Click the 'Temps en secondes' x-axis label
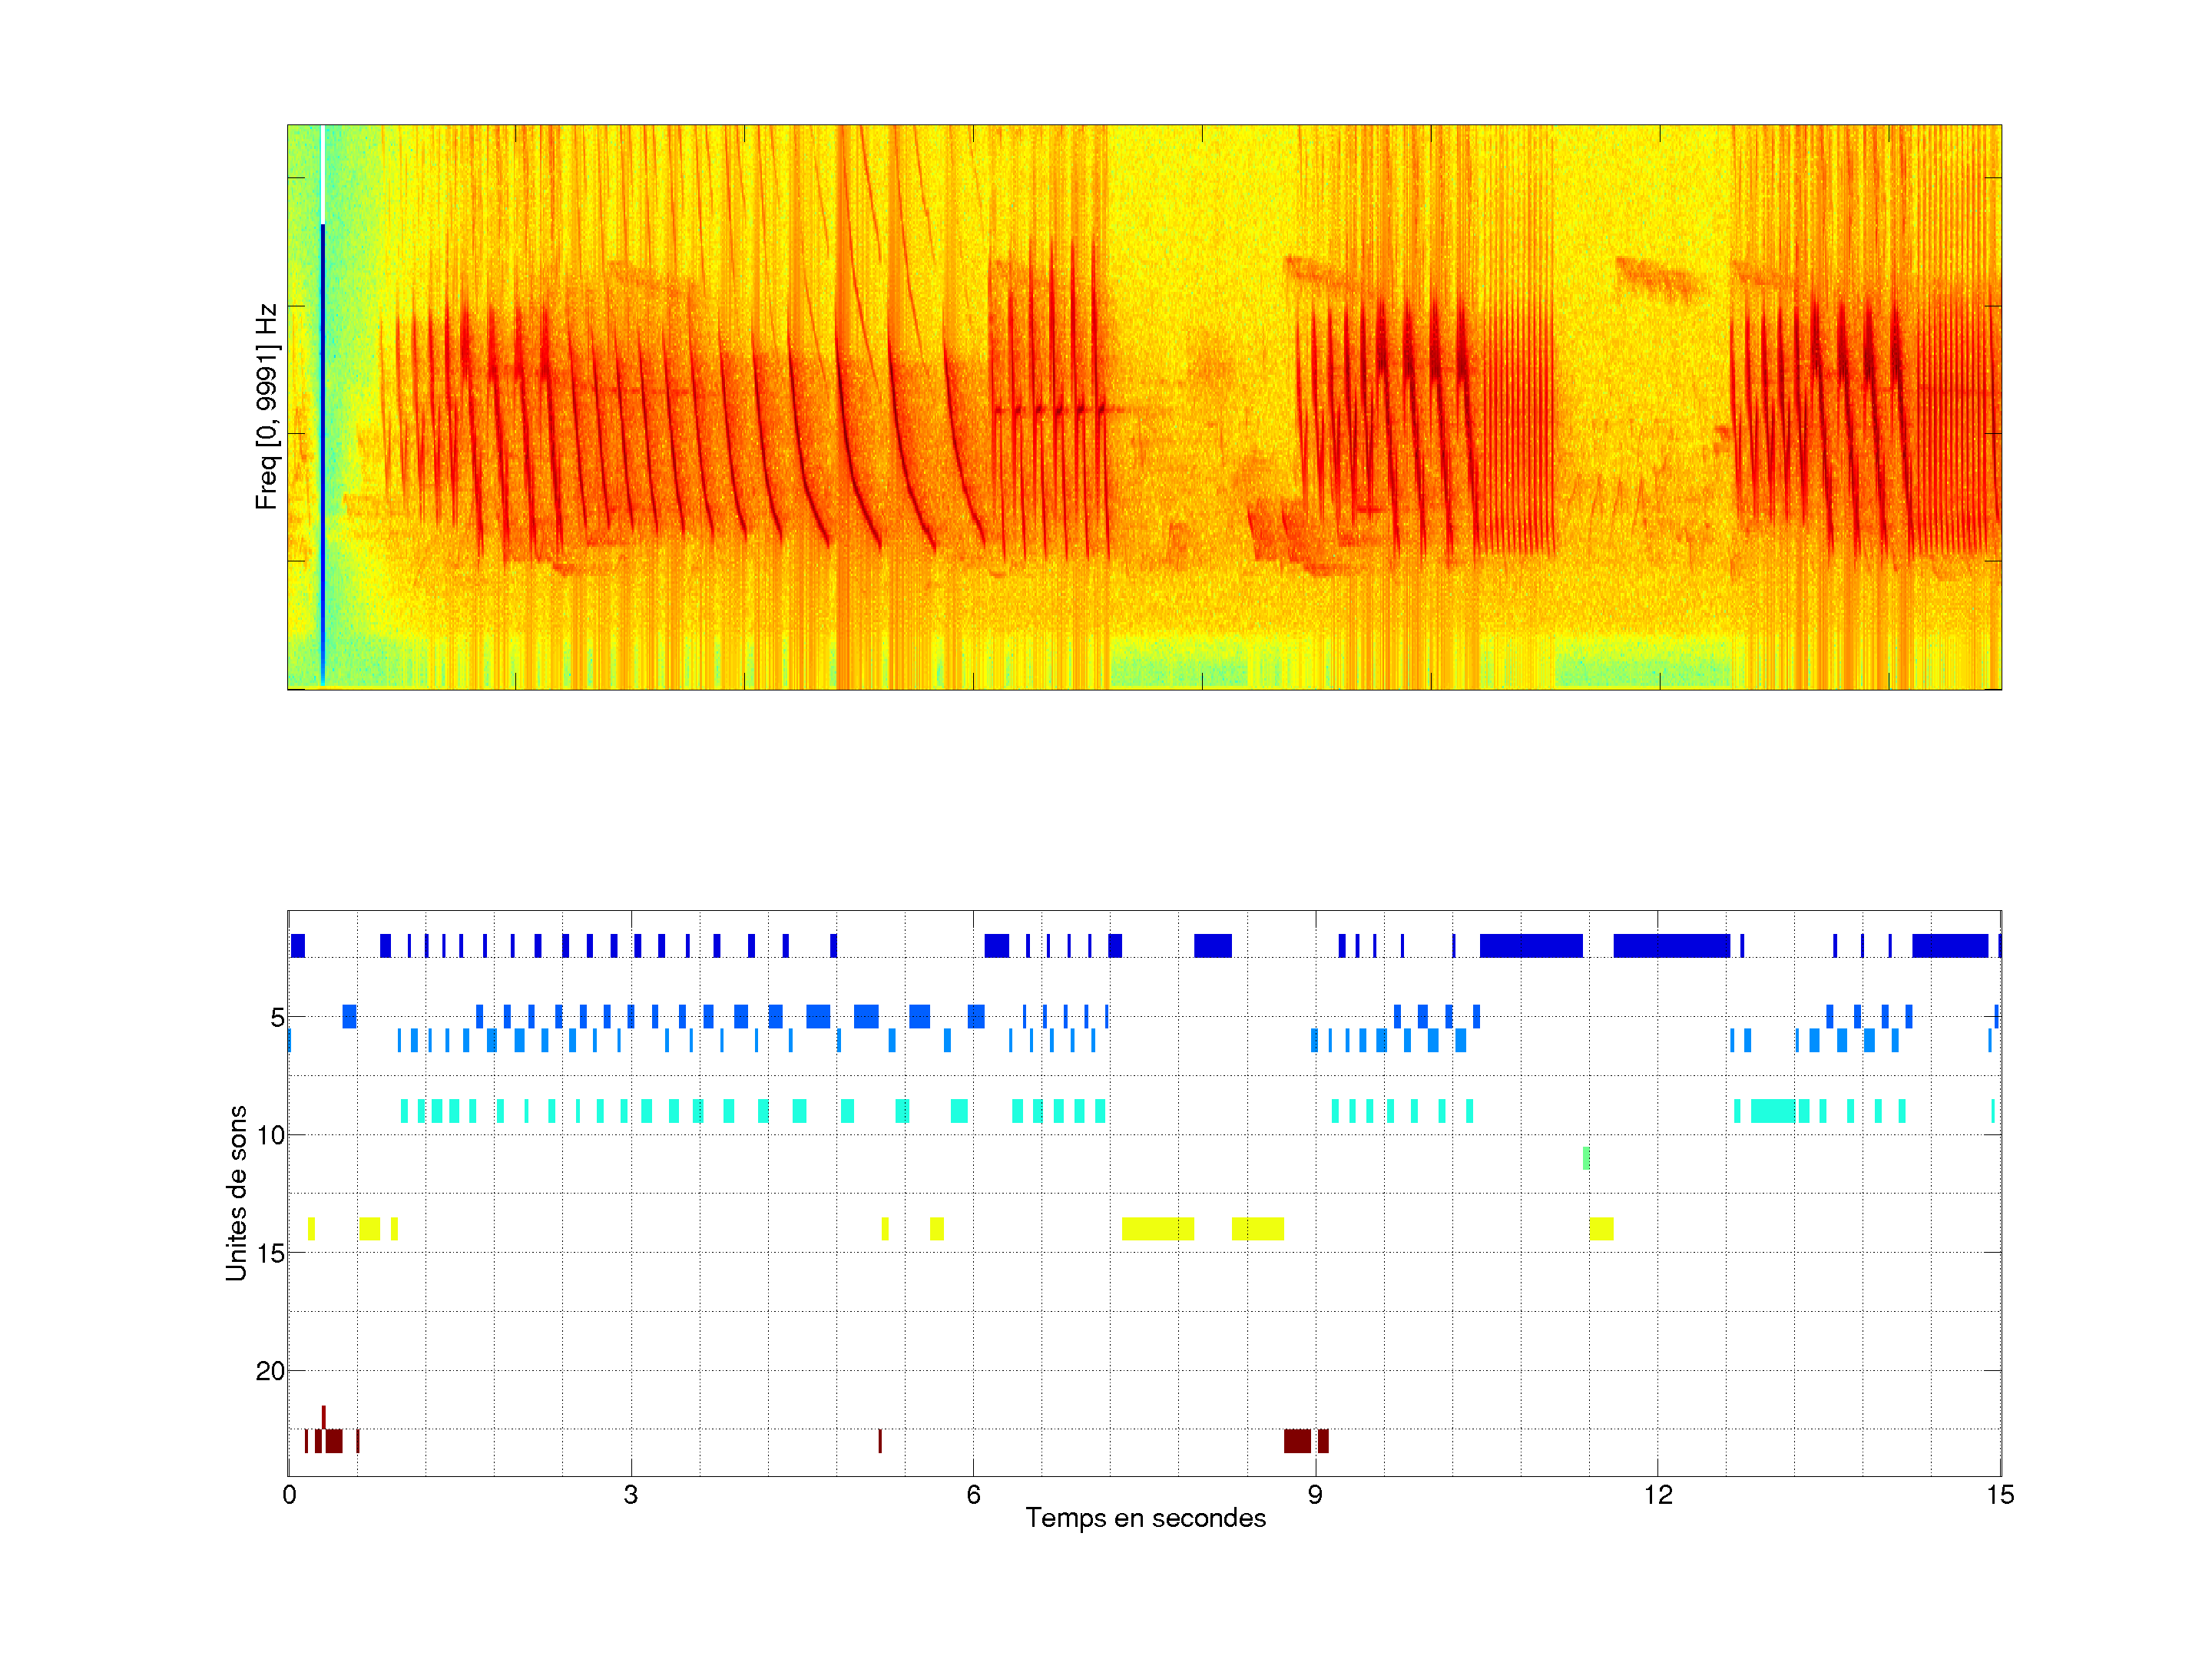 (1145, 1518)
